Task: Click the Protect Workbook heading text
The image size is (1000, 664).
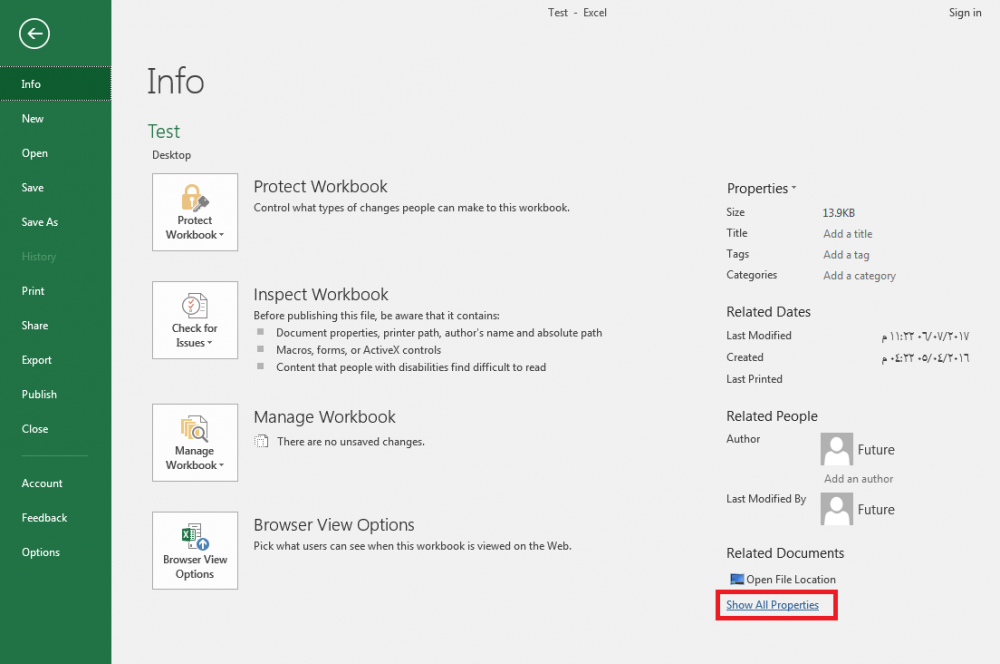Action: click(320, 186)
